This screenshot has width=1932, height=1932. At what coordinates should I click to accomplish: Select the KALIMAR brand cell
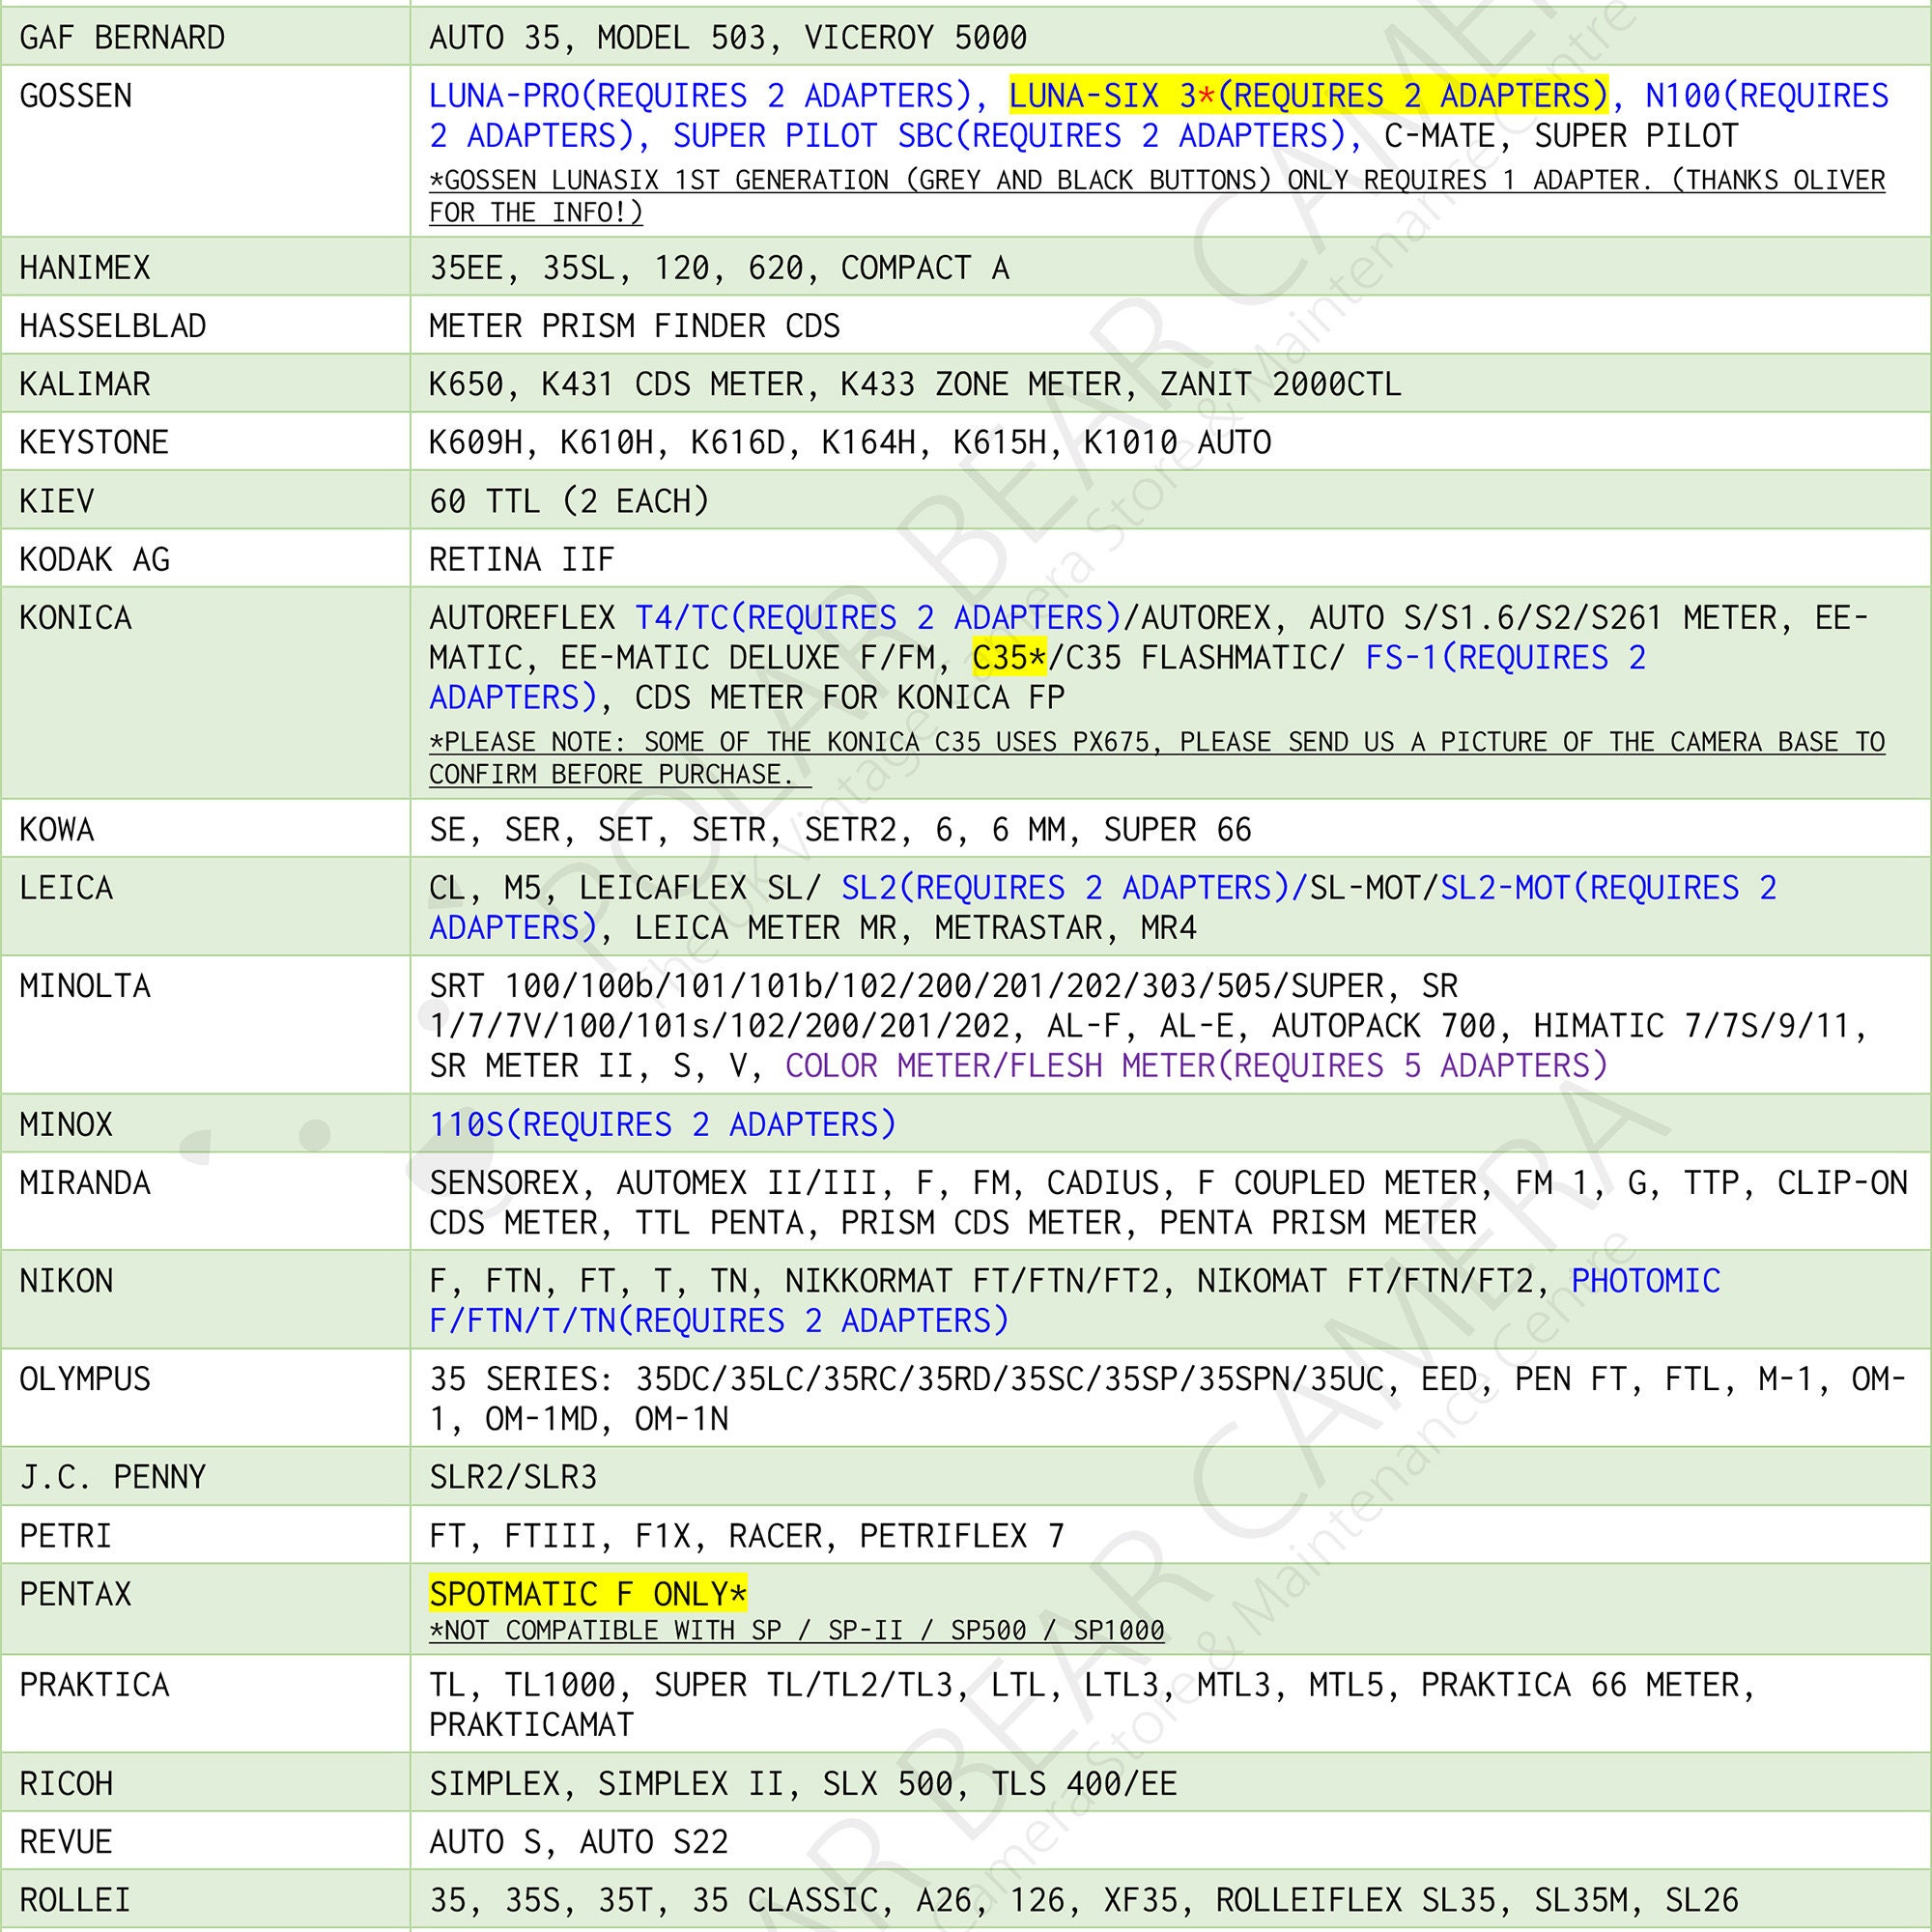(205, 383)
